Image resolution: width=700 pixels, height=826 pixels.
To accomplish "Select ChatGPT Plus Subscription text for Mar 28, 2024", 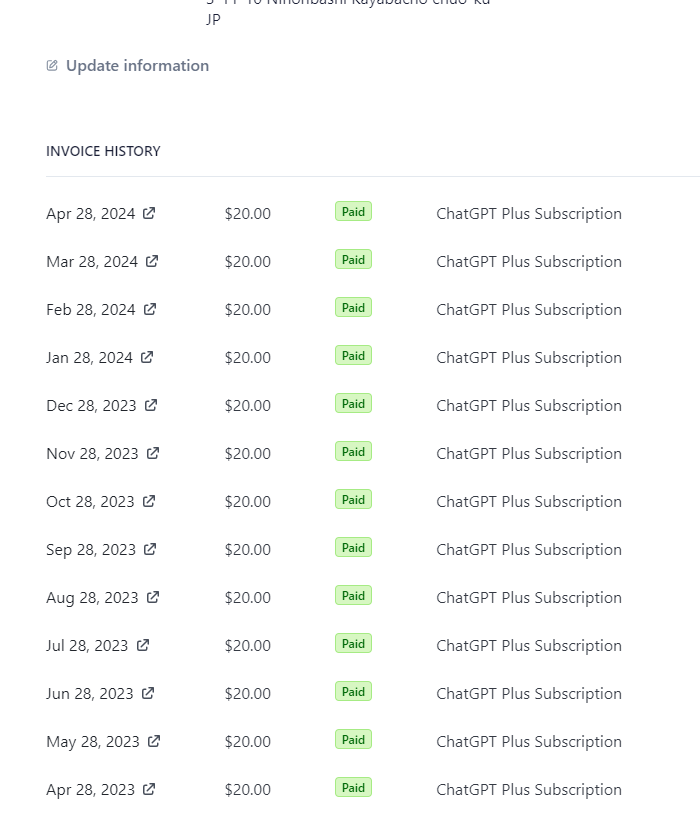I will pos(529,261).
